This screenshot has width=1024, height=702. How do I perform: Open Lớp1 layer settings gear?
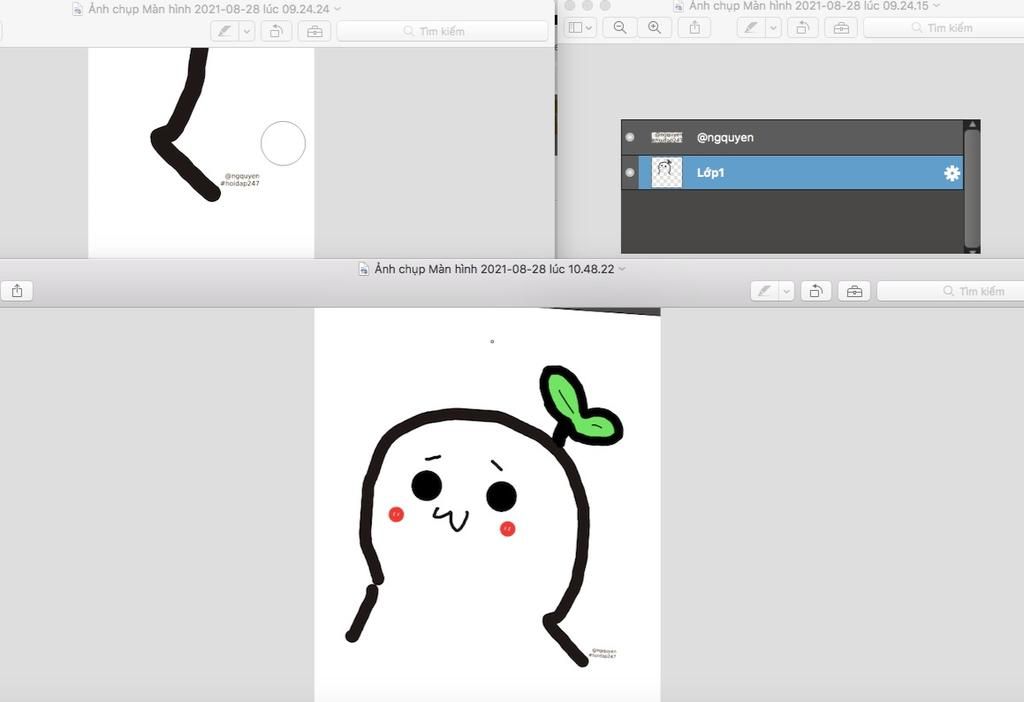click(952, 172)
